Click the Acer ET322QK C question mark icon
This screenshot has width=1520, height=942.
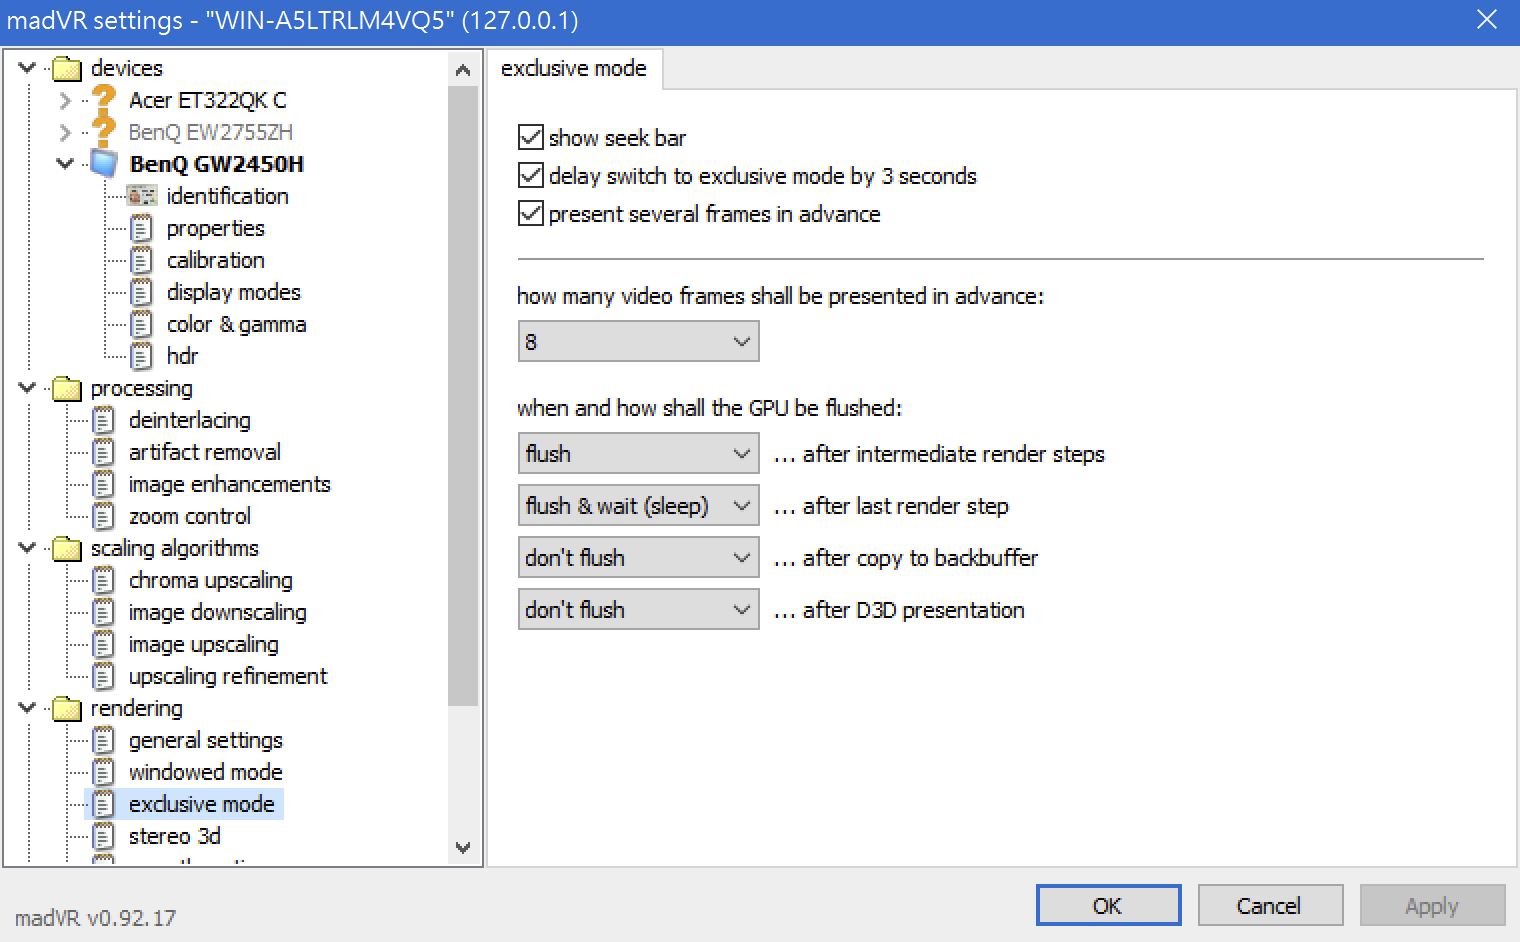point(104,100)
